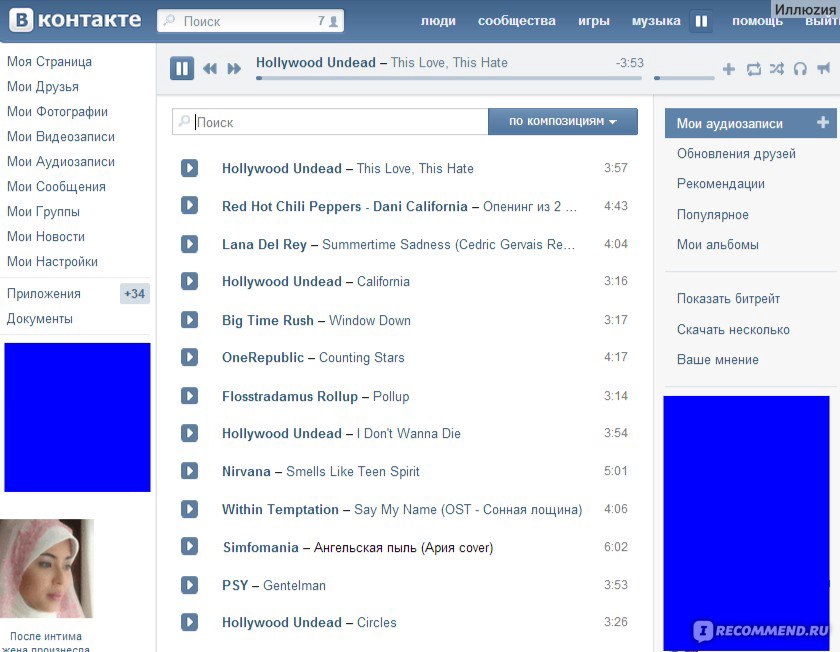The width and height of the screenshot is (840, 652).
Task: Click the +34 applications counter
Action: coord(134,294)
